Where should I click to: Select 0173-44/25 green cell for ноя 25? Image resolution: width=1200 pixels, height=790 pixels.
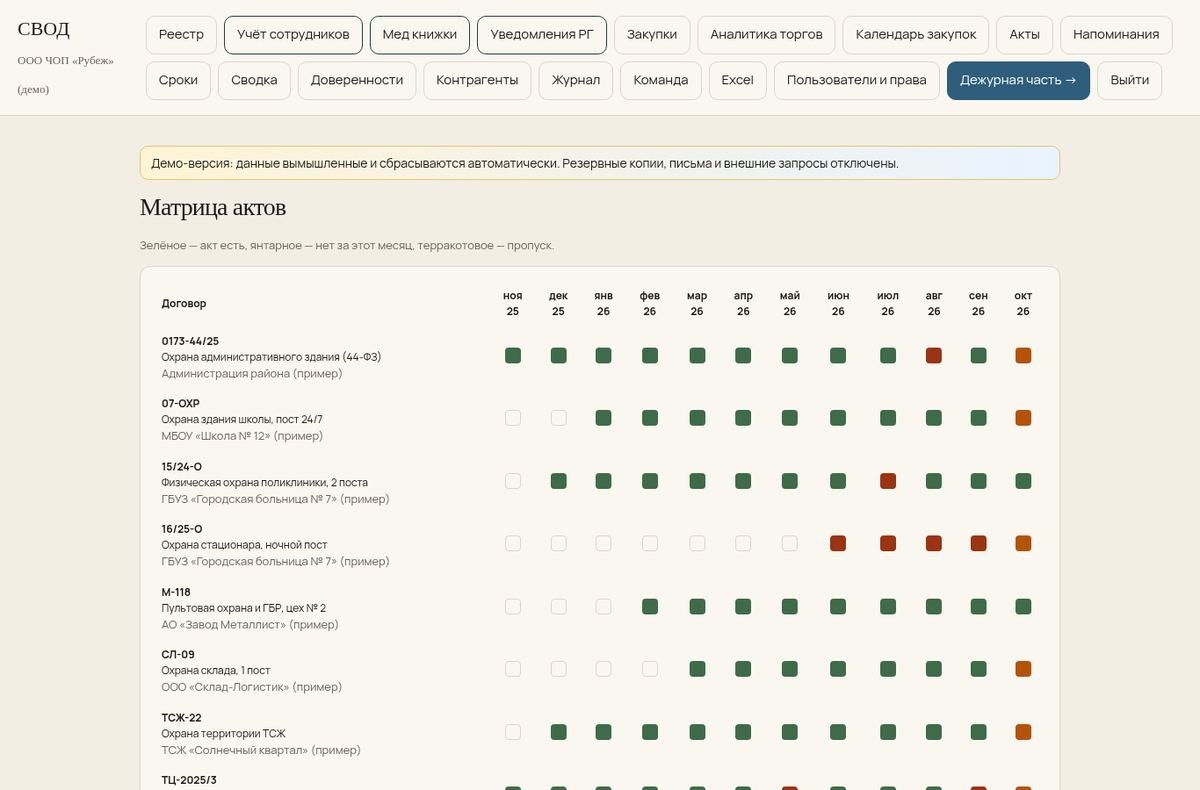point(513,356)
